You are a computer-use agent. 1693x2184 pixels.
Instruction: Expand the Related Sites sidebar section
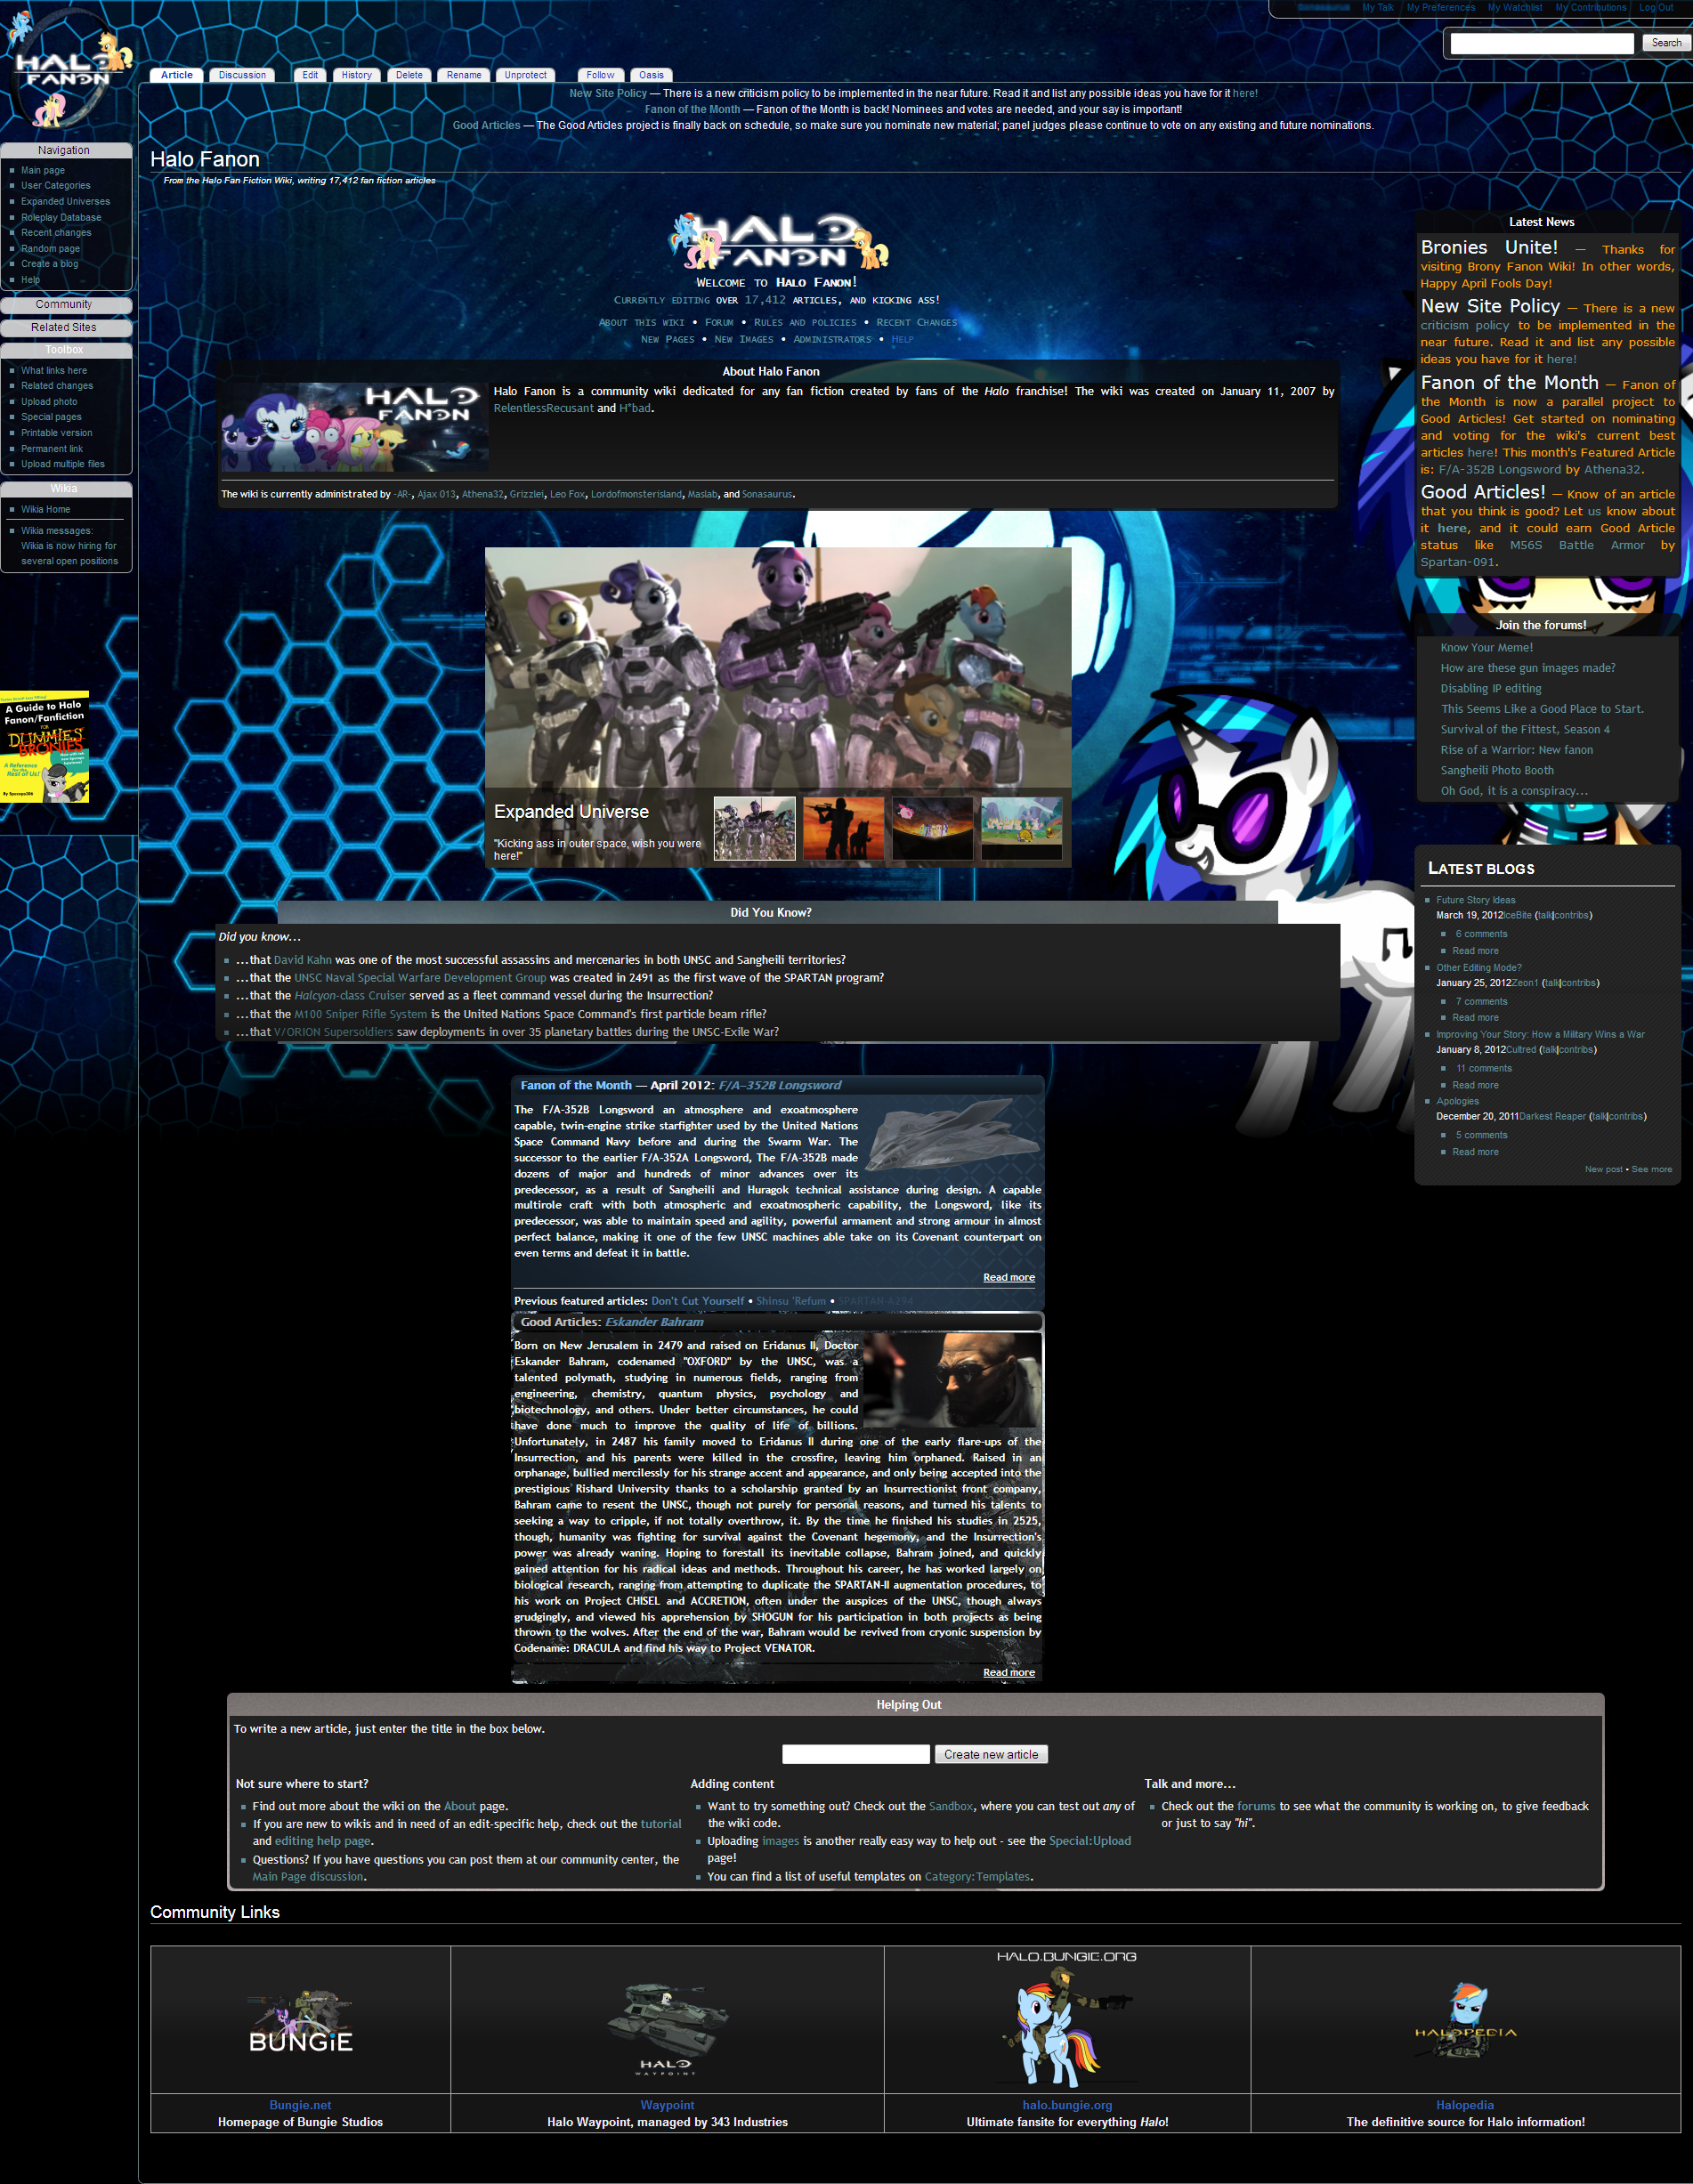[x=64, y=327]
